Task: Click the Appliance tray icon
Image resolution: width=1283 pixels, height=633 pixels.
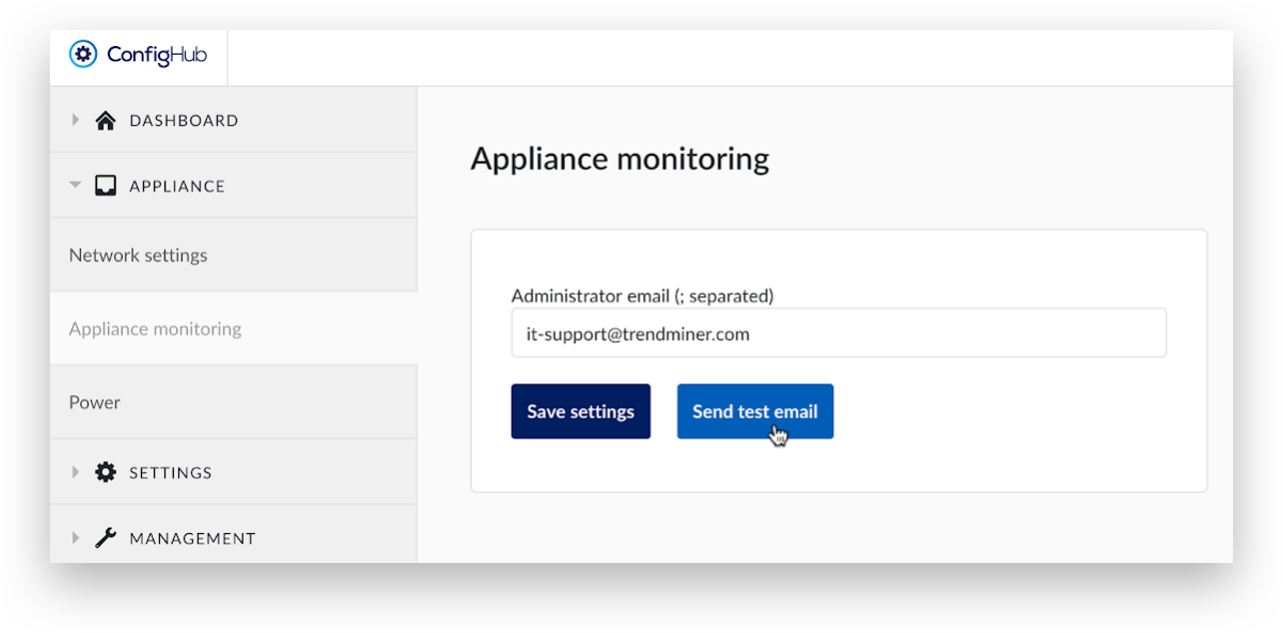Action: pyautogui.click(x=105, y=186)
